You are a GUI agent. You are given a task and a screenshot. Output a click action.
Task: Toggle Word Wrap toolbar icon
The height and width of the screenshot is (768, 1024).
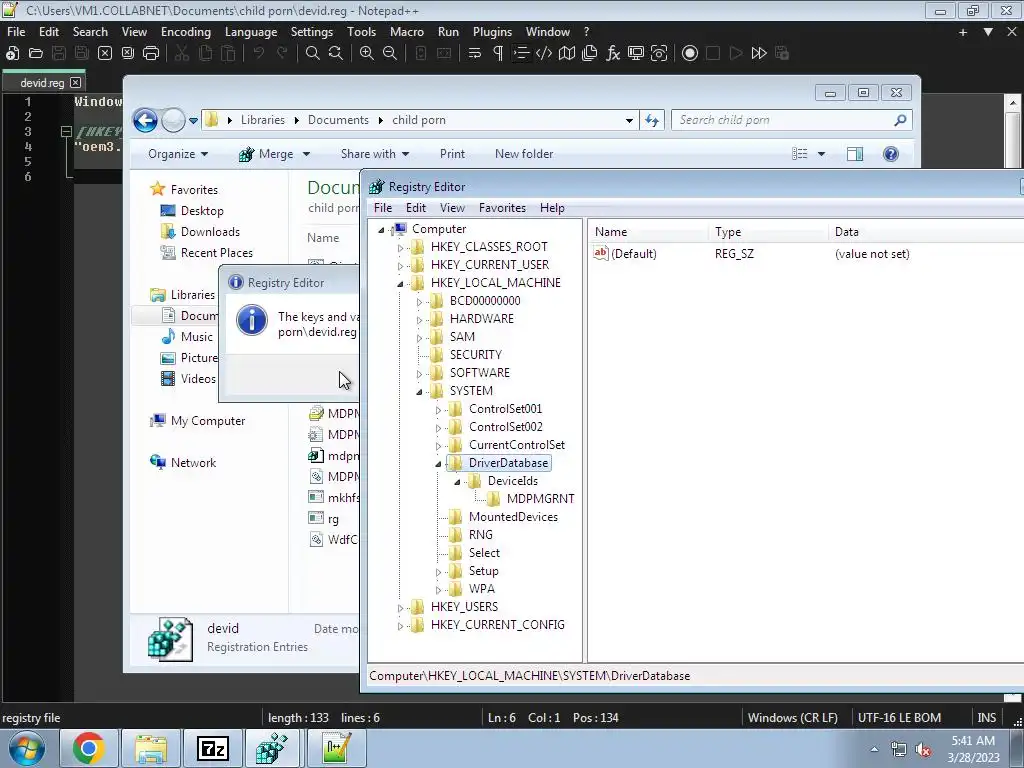[475, 54]
